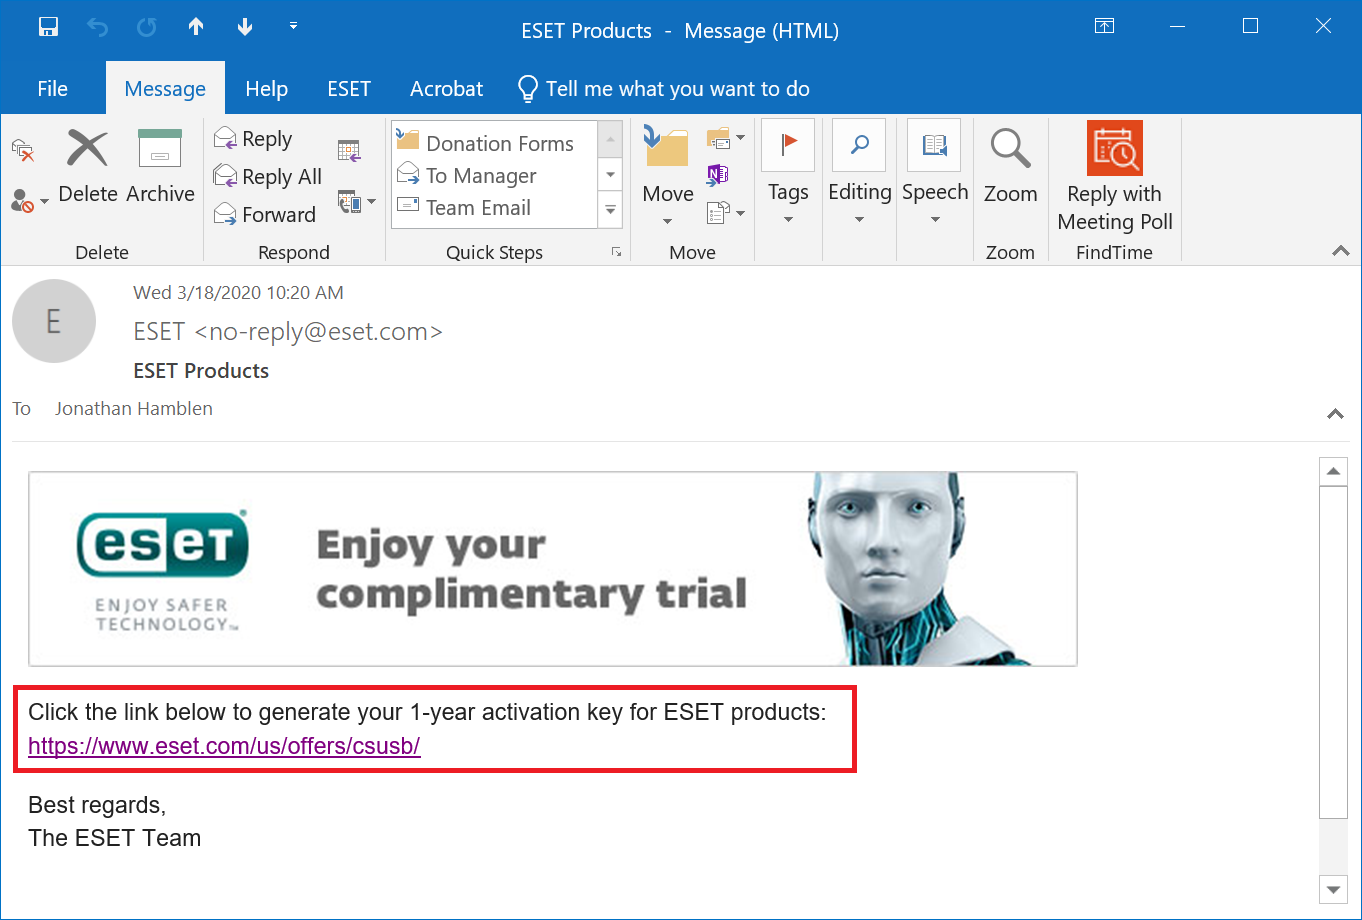Click the date Wed 3/18/2020 10:20 AM

click(x=238, y=293)
